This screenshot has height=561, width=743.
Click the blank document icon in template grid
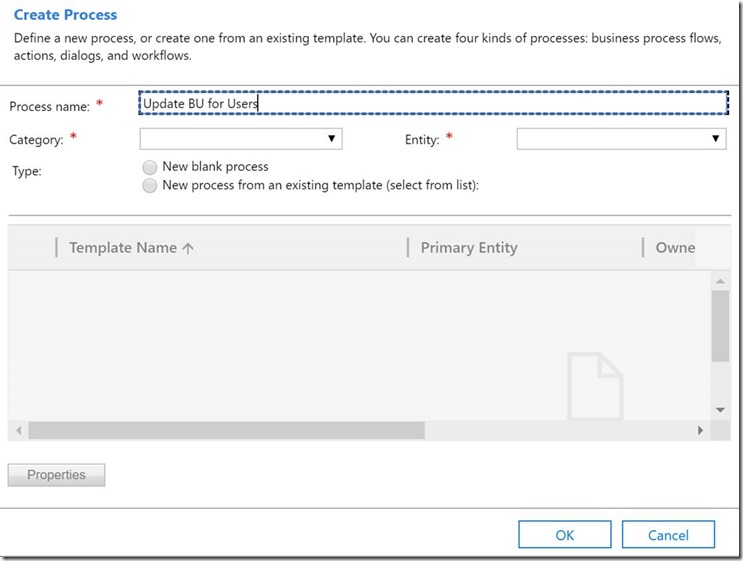coord(595,385)
